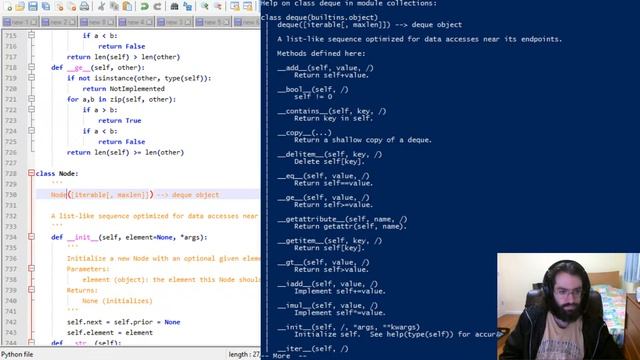Toggle synchronized horizontal scrolling icon
The height and width of the screenshot is (360, 640).
tap(247, 6)
